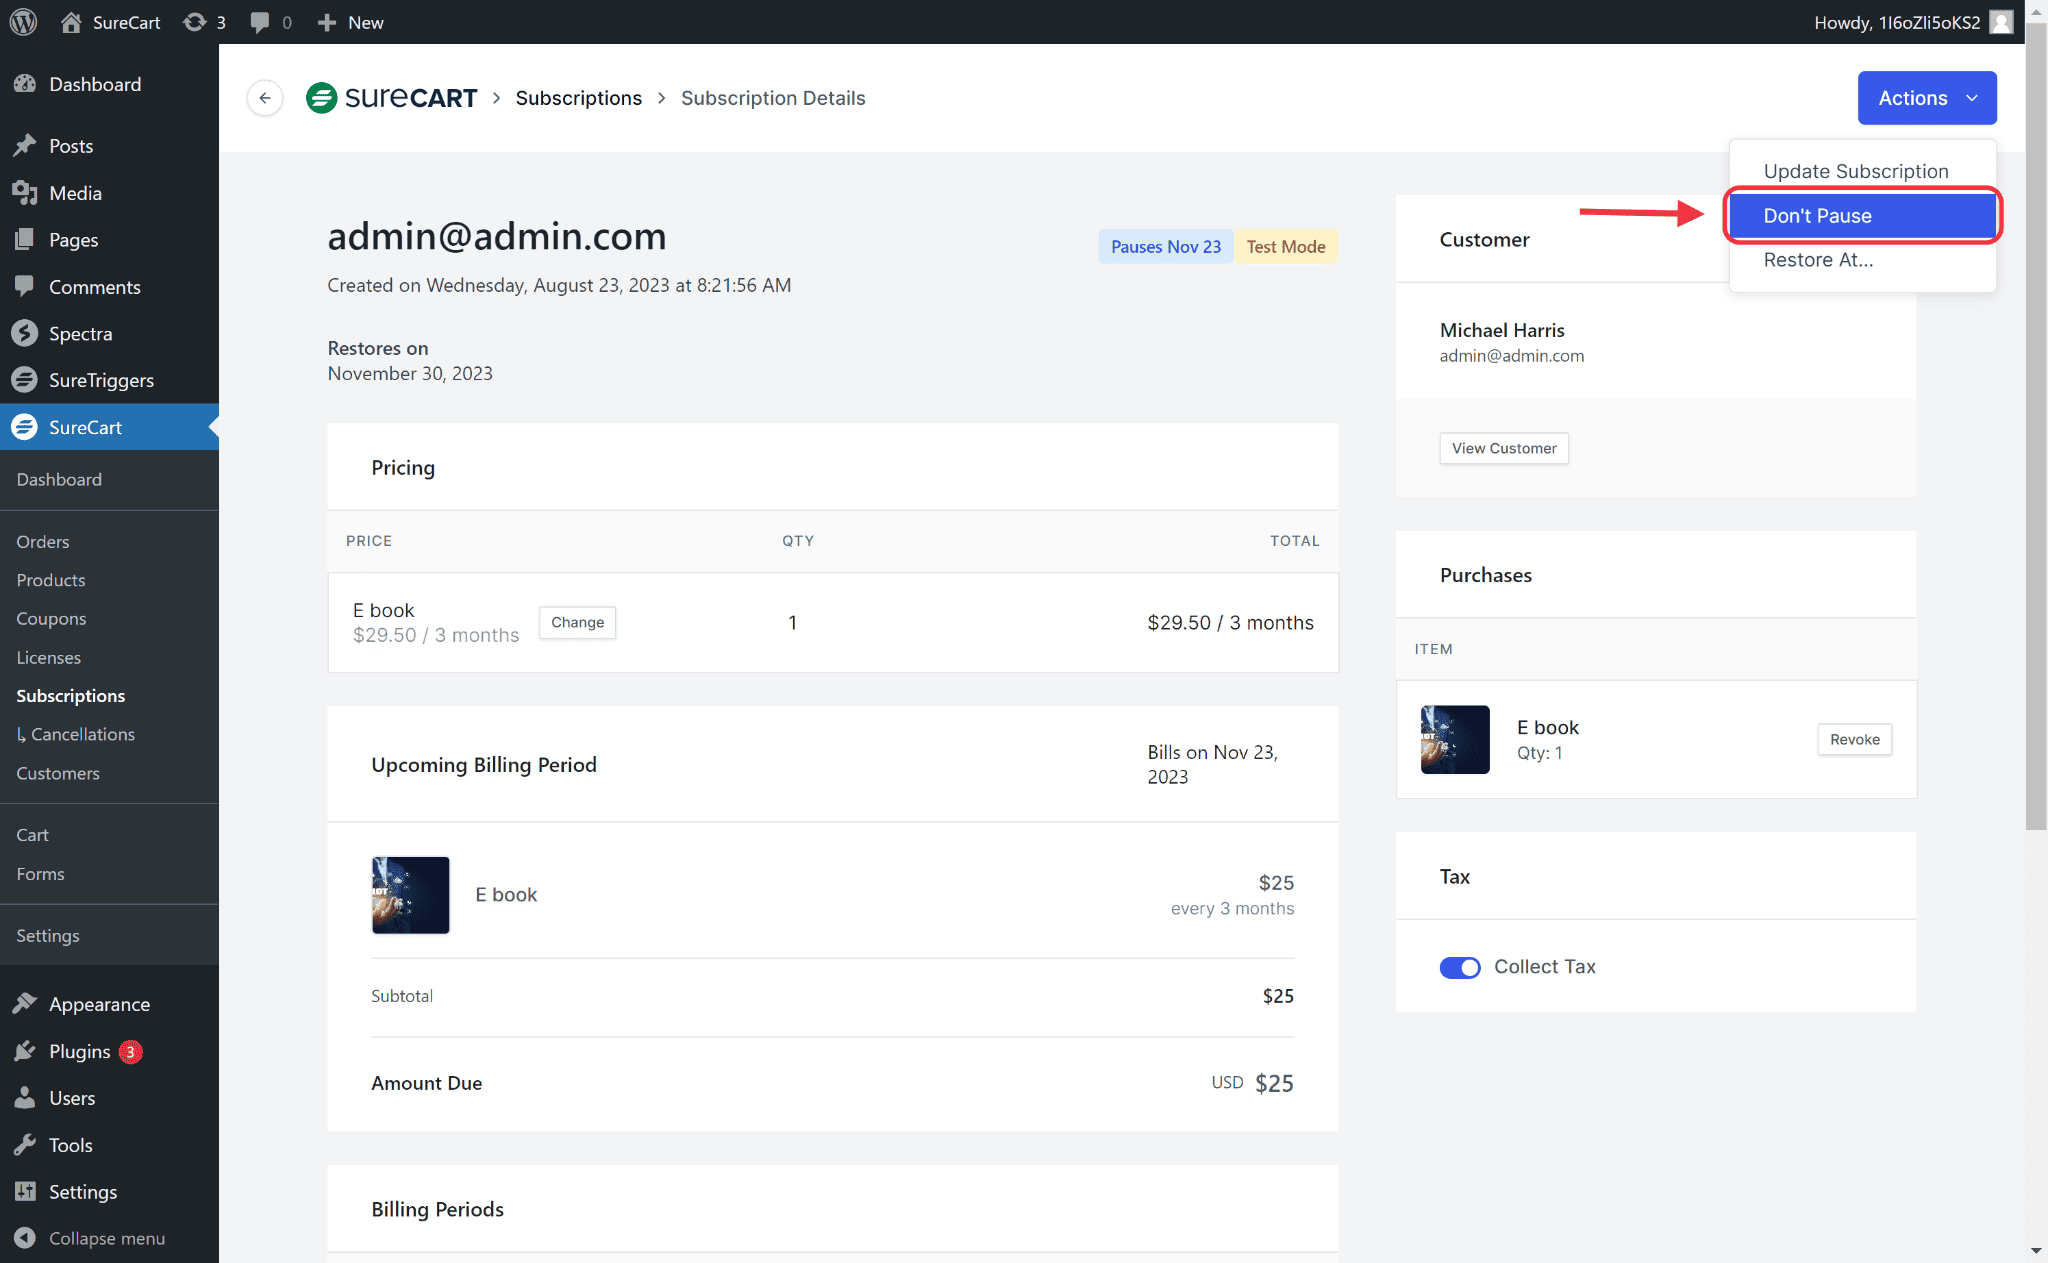Click the View Customer button
2048x1263 pixels.
click(x=1504, y=448)
